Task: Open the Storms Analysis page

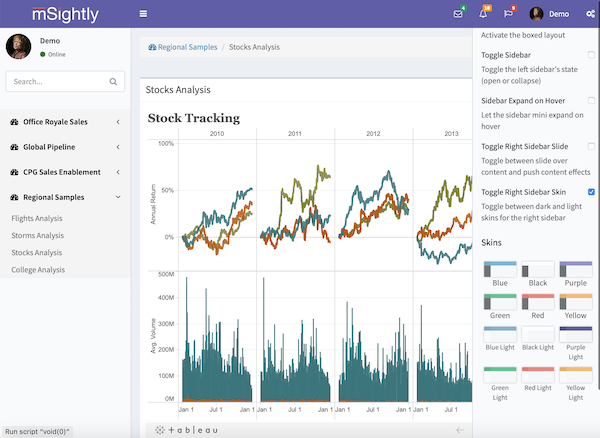Action: 38,236
